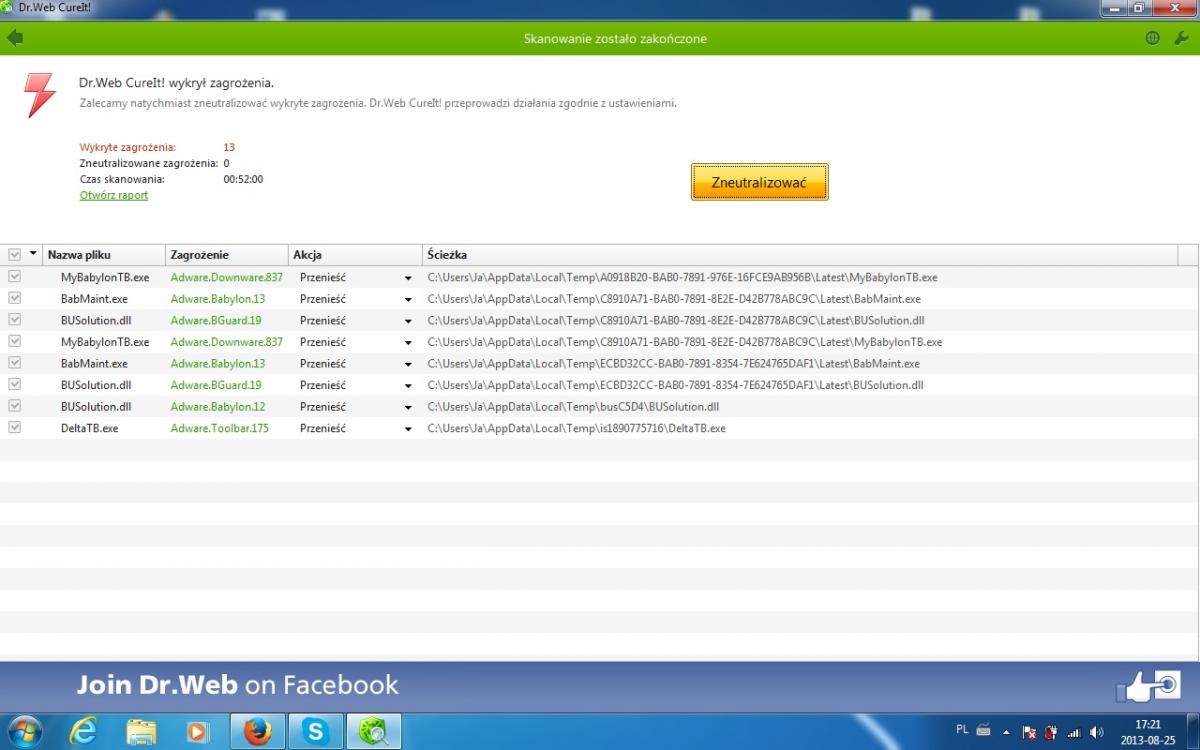Open action dropdown for BabMaint.exe ECBD32CC row

point(408,364)
